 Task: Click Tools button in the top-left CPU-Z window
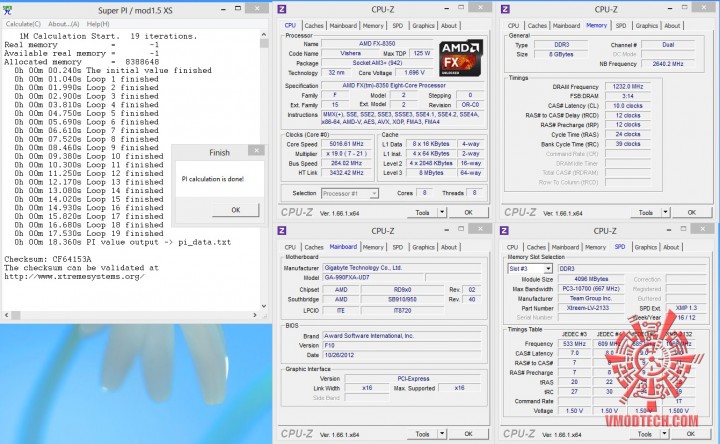422,213
